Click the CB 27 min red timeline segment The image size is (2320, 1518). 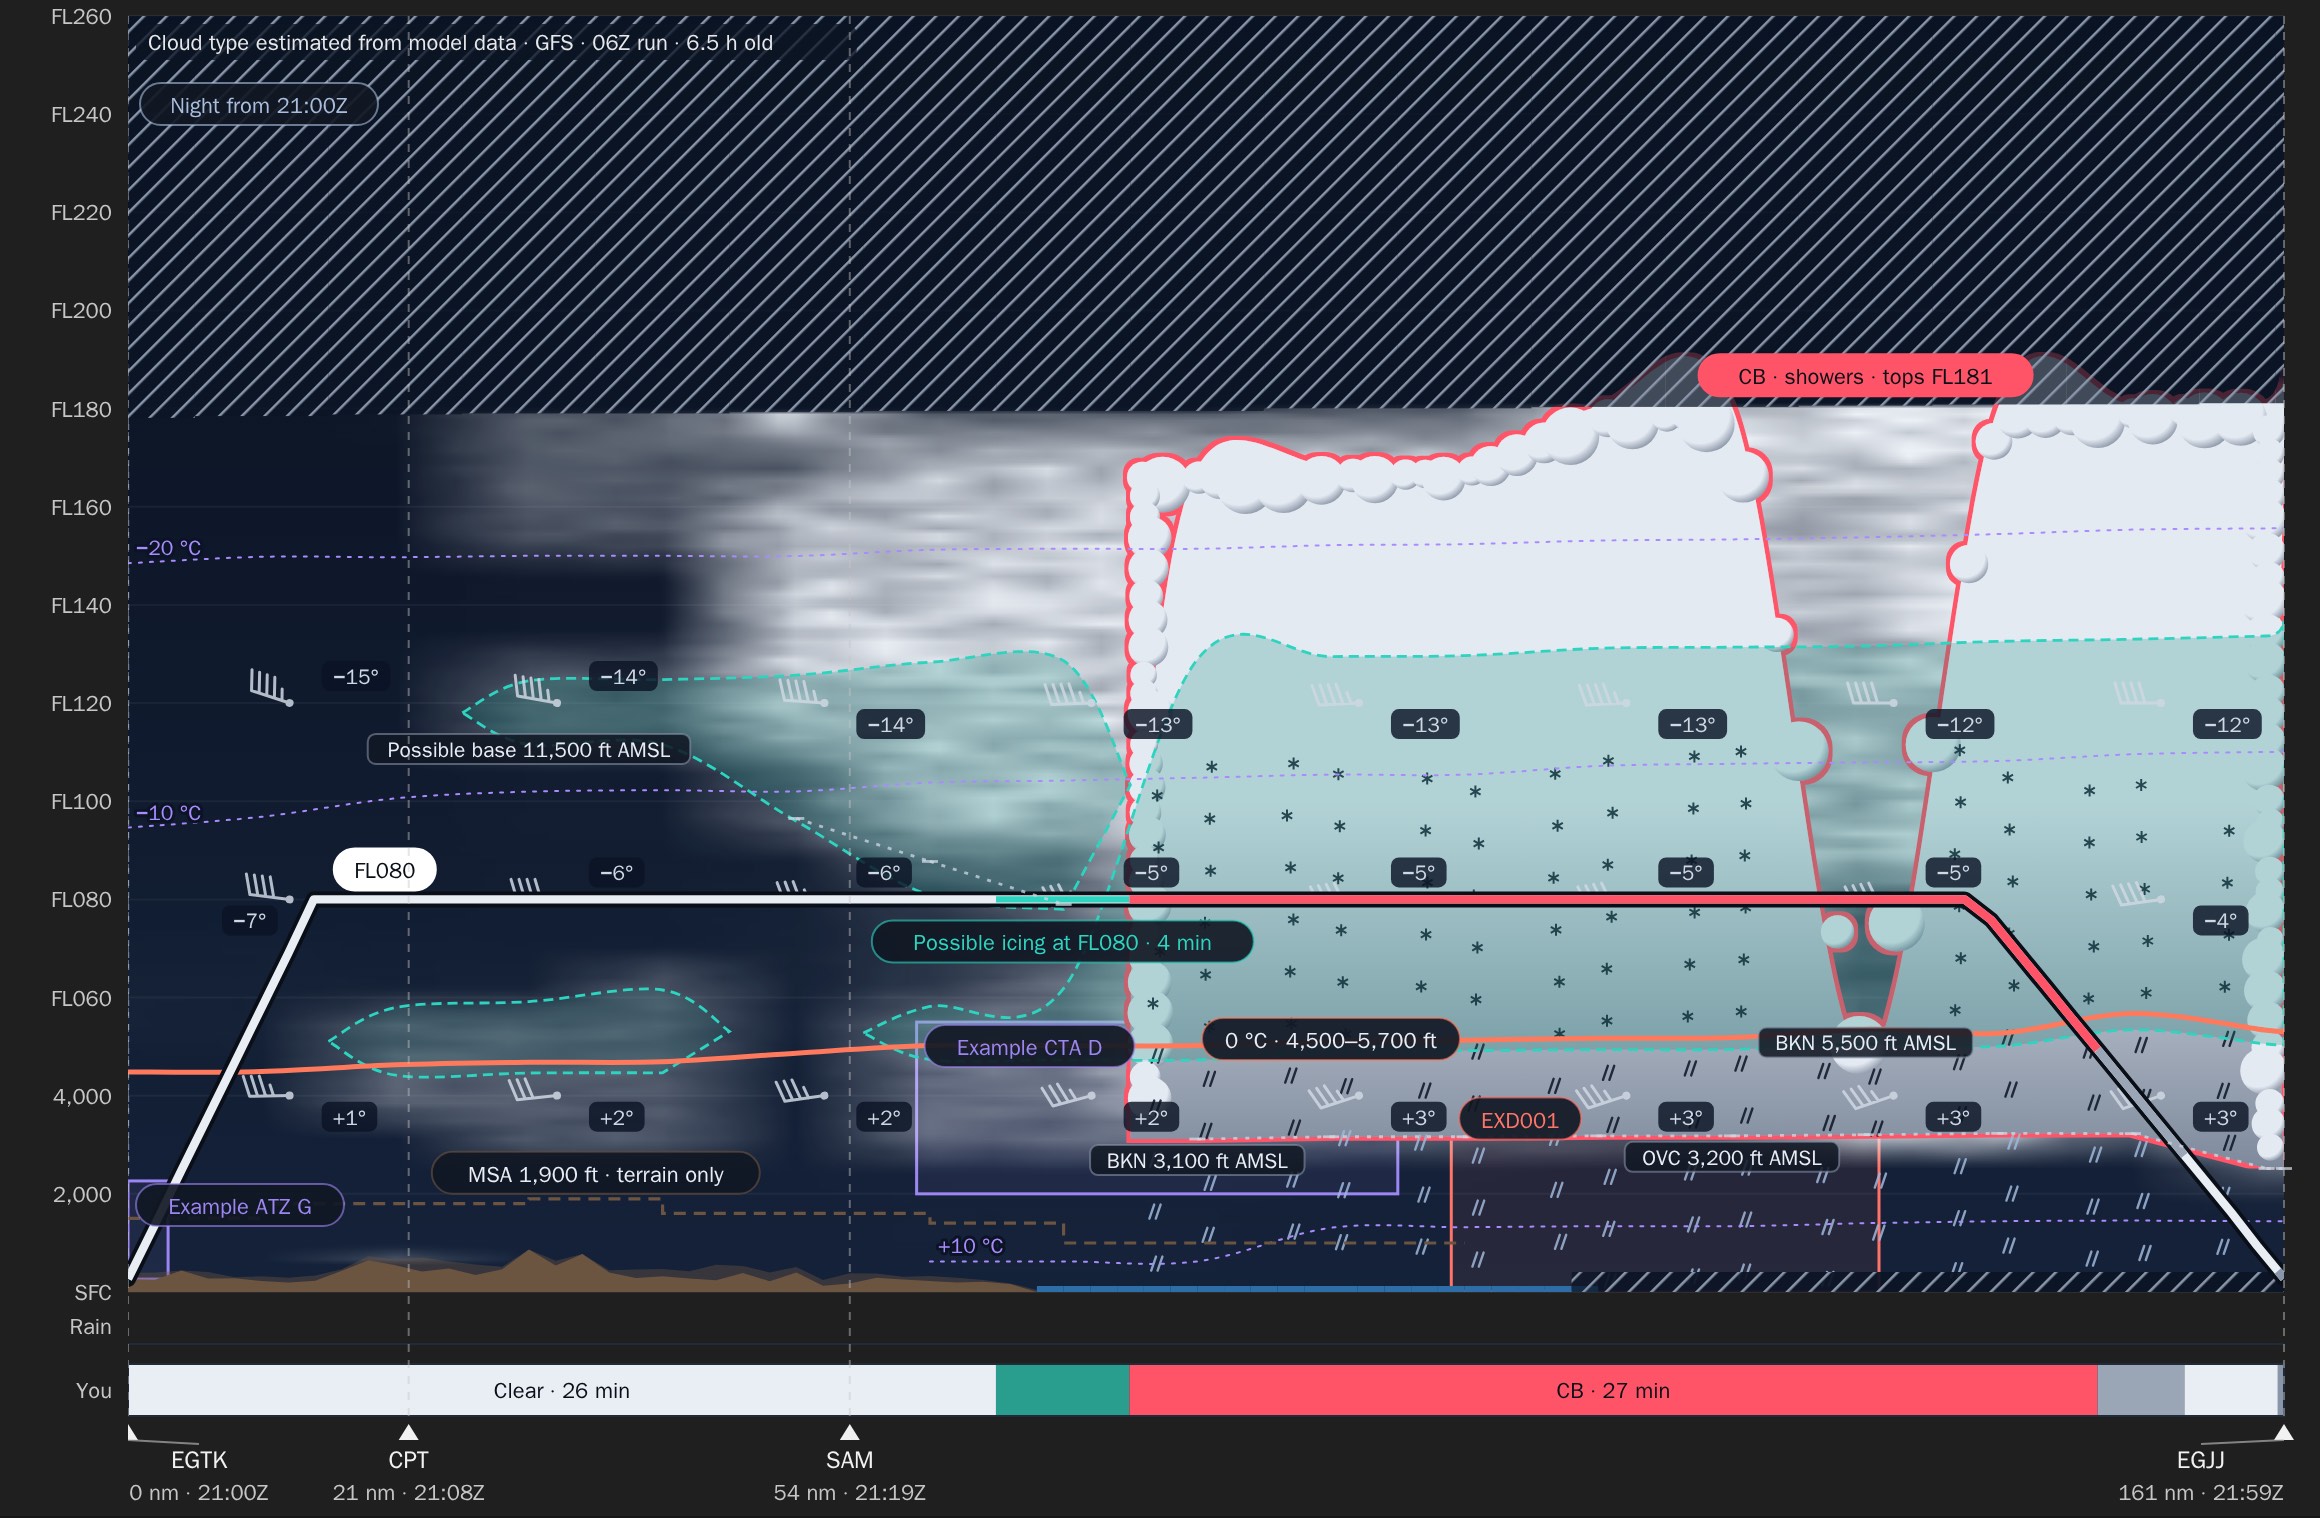click(1613, 1390)
